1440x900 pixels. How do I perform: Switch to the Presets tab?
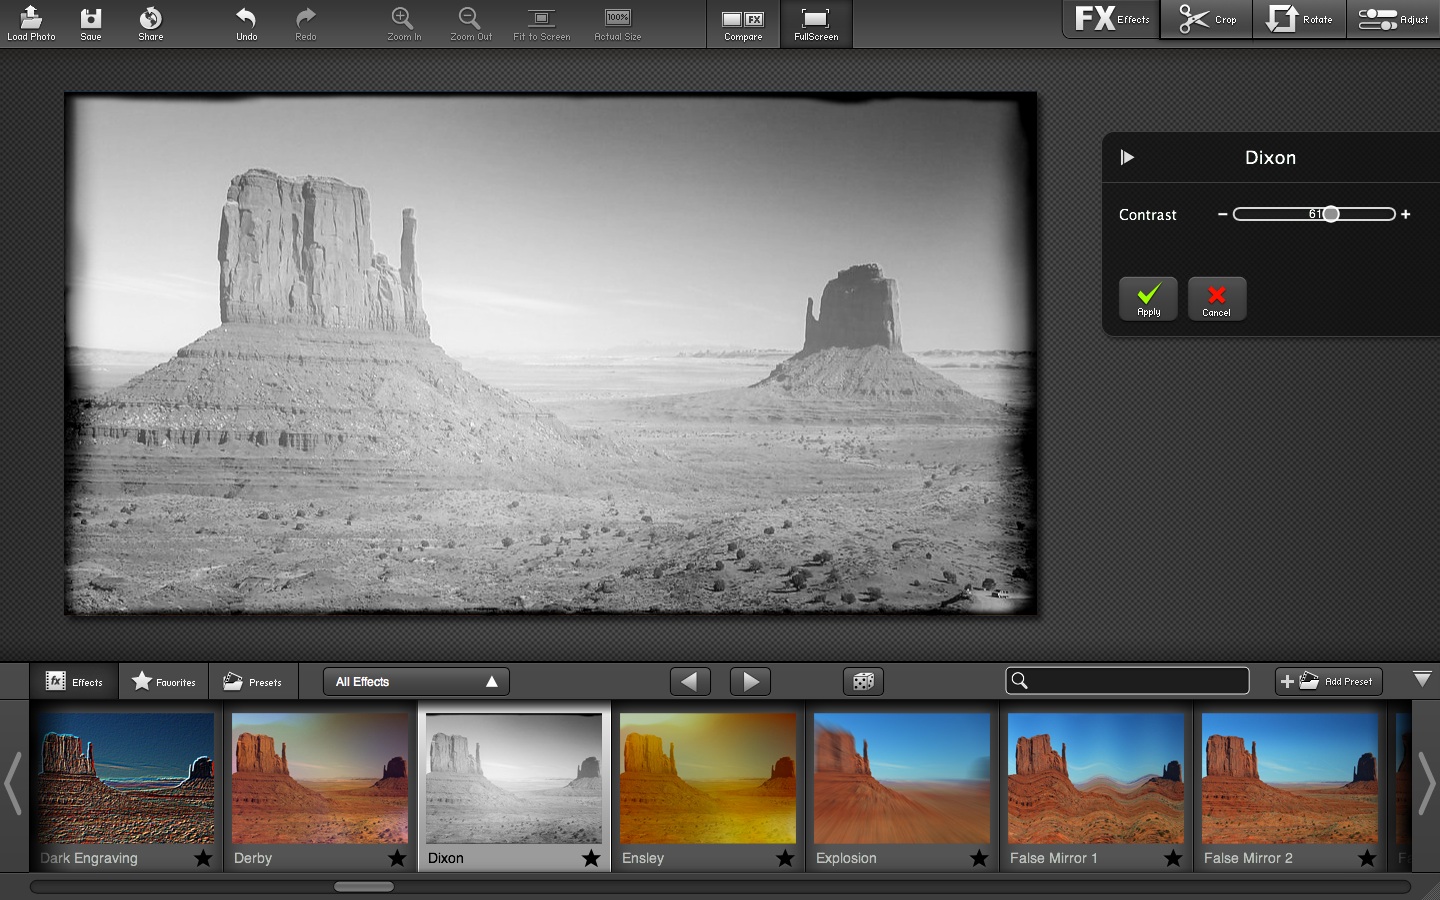click(252, 682)
